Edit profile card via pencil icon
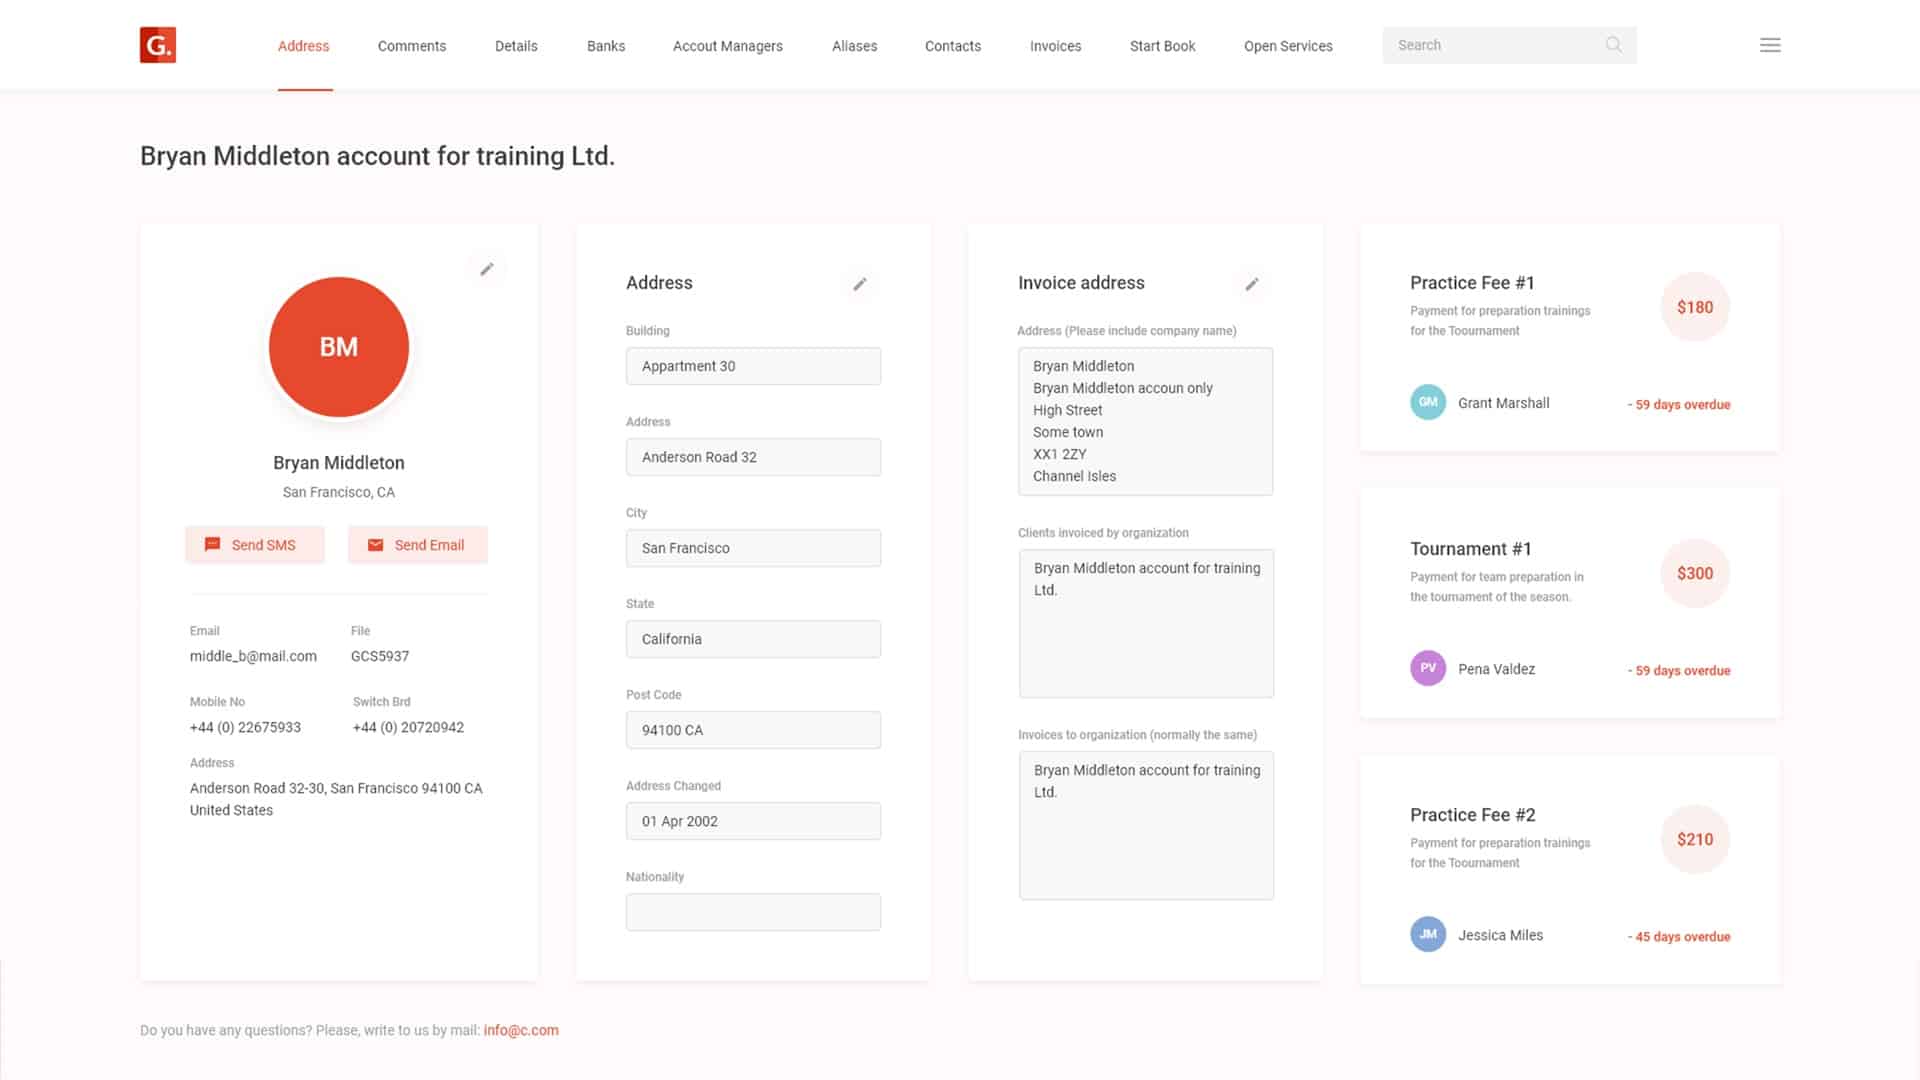The image size is (1920, 1080). point(487,269)
